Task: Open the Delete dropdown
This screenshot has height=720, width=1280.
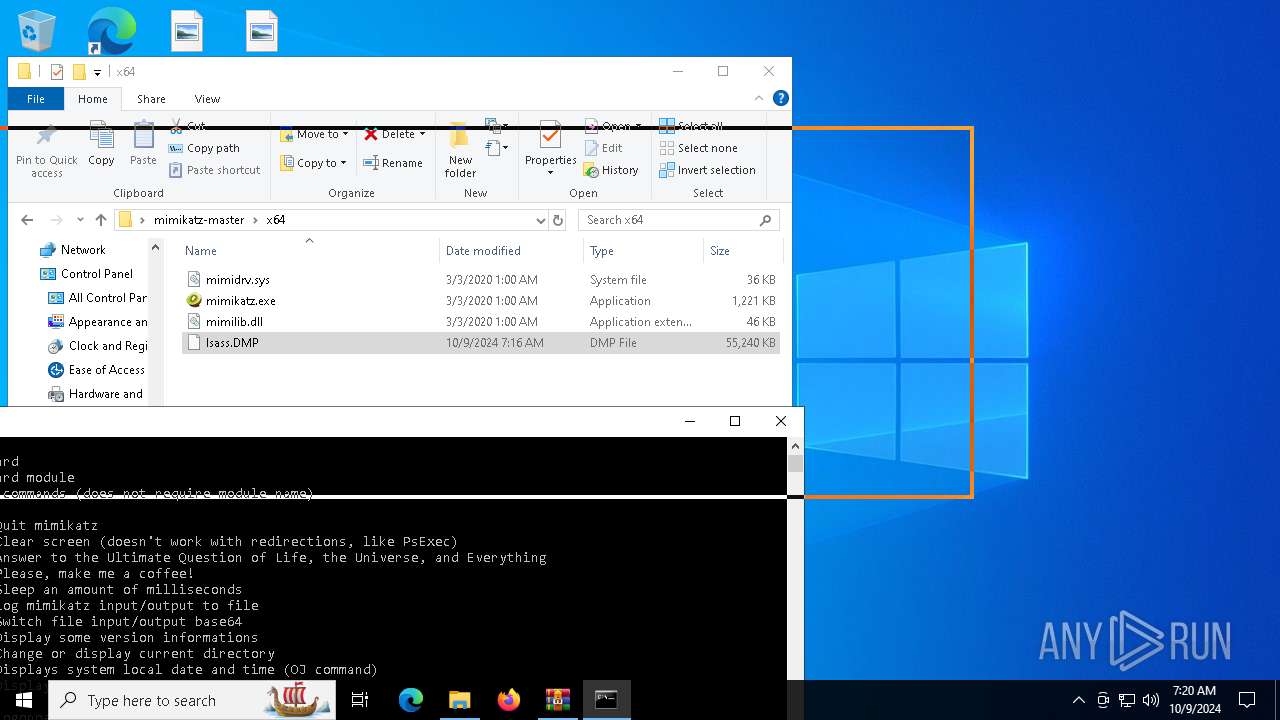Action: (x=395, y=134)
